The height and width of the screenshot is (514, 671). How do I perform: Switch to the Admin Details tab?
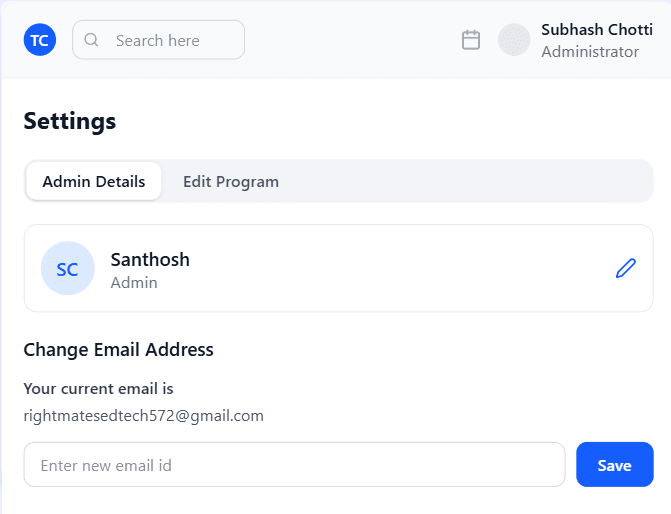(94, 182)
